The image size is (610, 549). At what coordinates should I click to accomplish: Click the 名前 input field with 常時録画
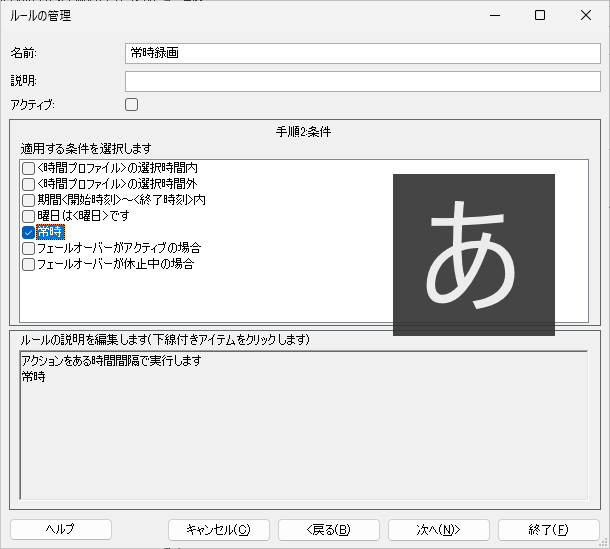[x=363, y=53]
